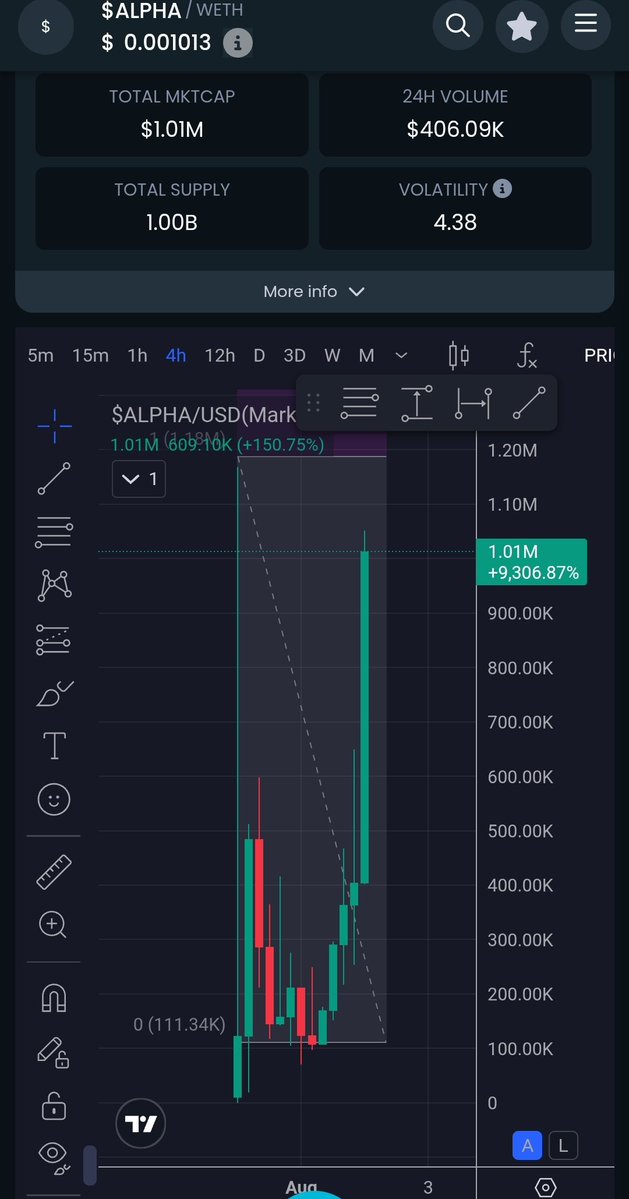Grab the floating drawing toolbar handle
629x1199 pixels.
coord(313,402)
